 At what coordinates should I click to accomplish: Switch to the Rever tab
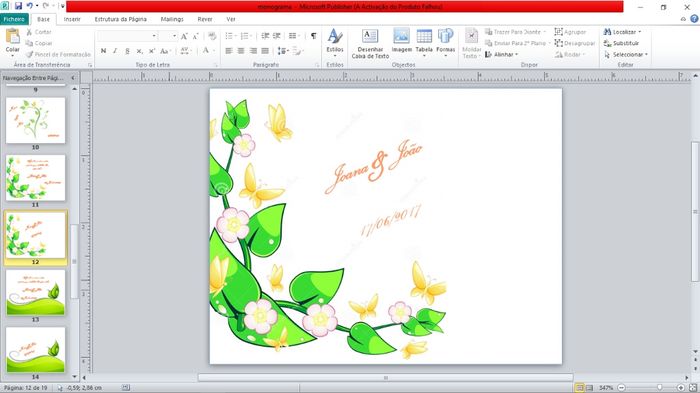pyautogui.click(x=205, y=19)
